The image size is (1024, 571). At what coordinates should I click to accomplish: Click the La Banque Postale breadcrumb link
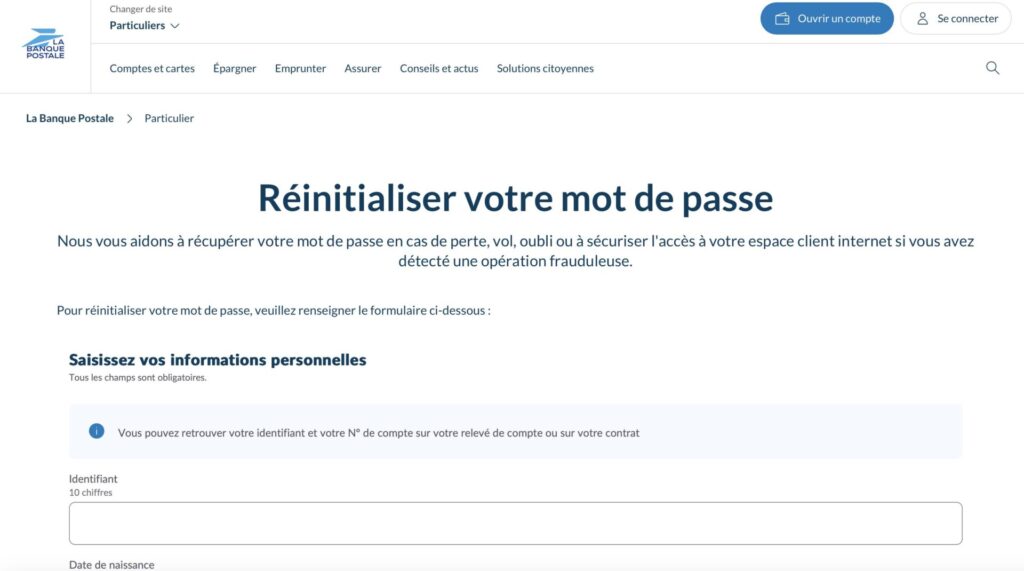tap(70, 118)
